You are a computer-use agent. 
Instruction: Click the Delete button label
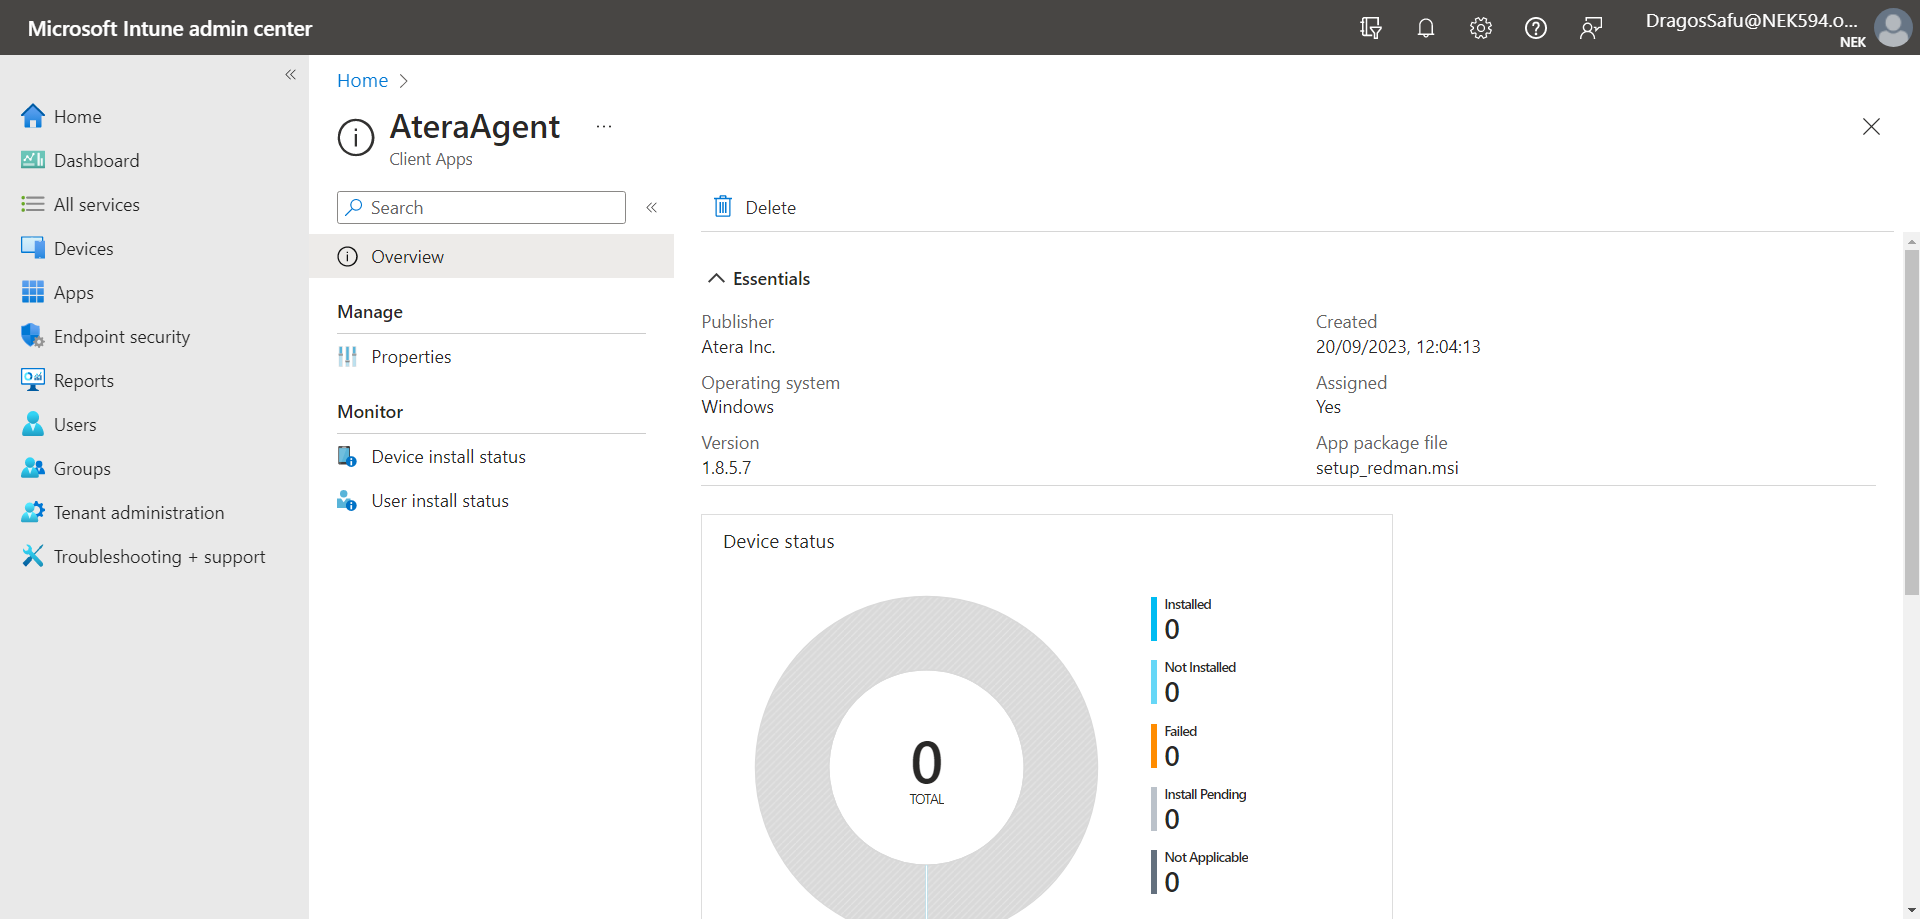(770, 208)
